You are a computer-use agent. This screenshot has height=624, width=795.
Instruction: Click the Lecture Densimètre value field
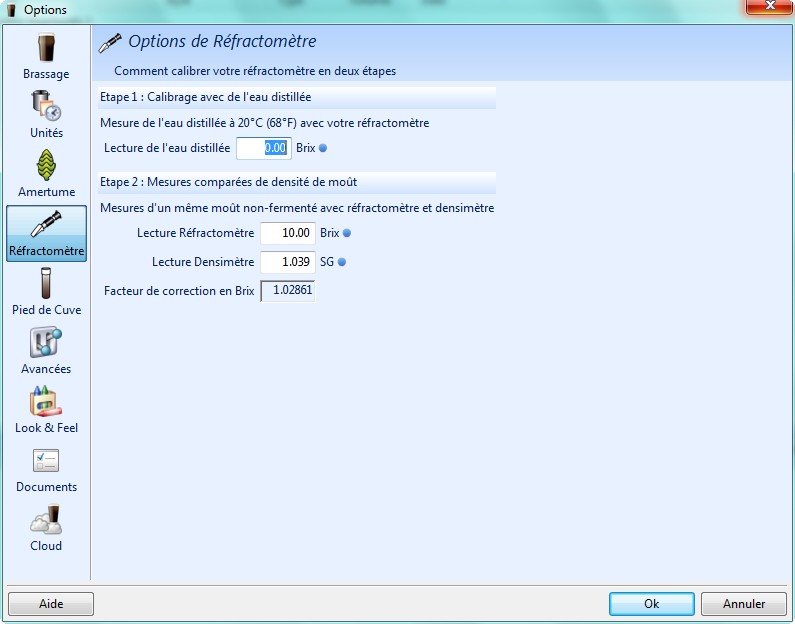[287, 262]
